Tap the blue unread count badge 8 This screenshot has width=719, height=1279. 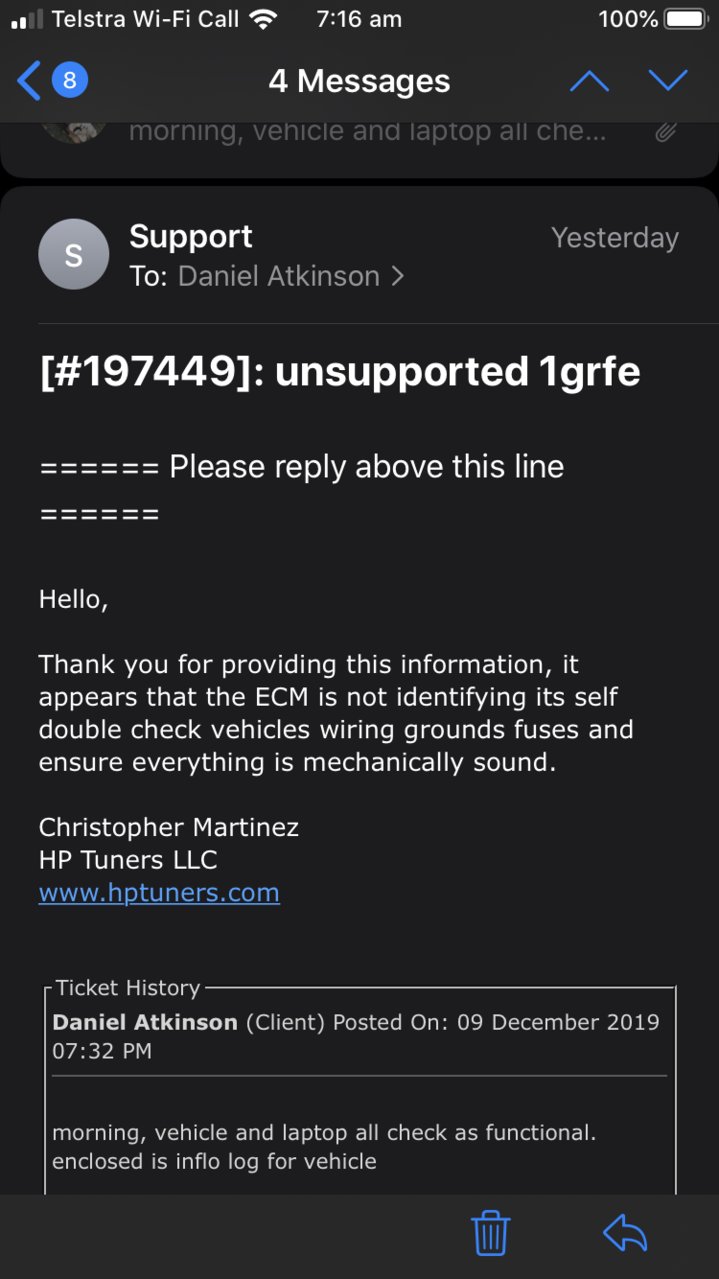pyautogui.click(x=69, y=81)
